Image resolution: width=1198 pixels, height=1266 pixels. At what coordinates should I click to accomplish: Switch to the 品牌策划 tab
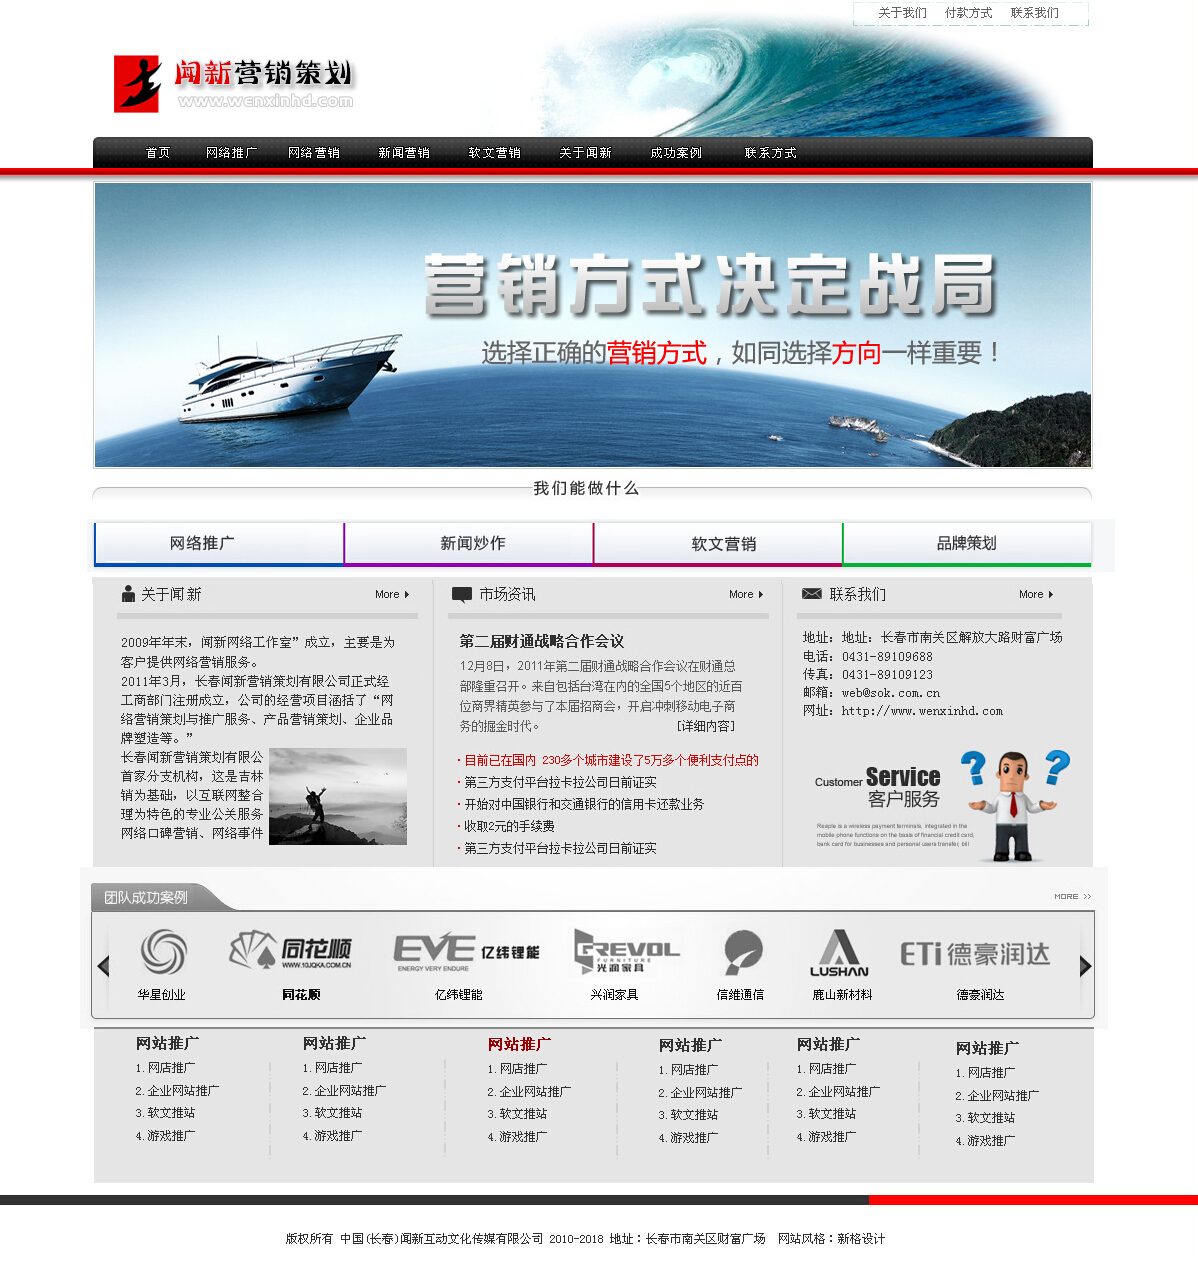point(966,543)
